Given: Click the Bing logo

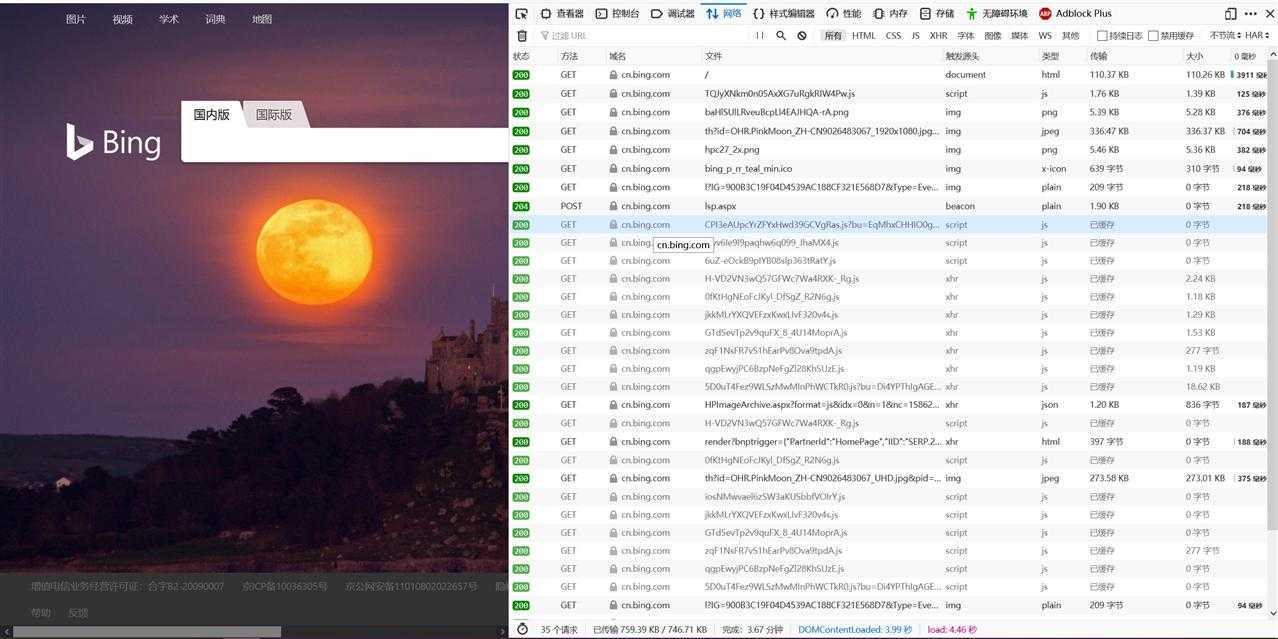Looking at the screenshot, I should click(113, 142).
